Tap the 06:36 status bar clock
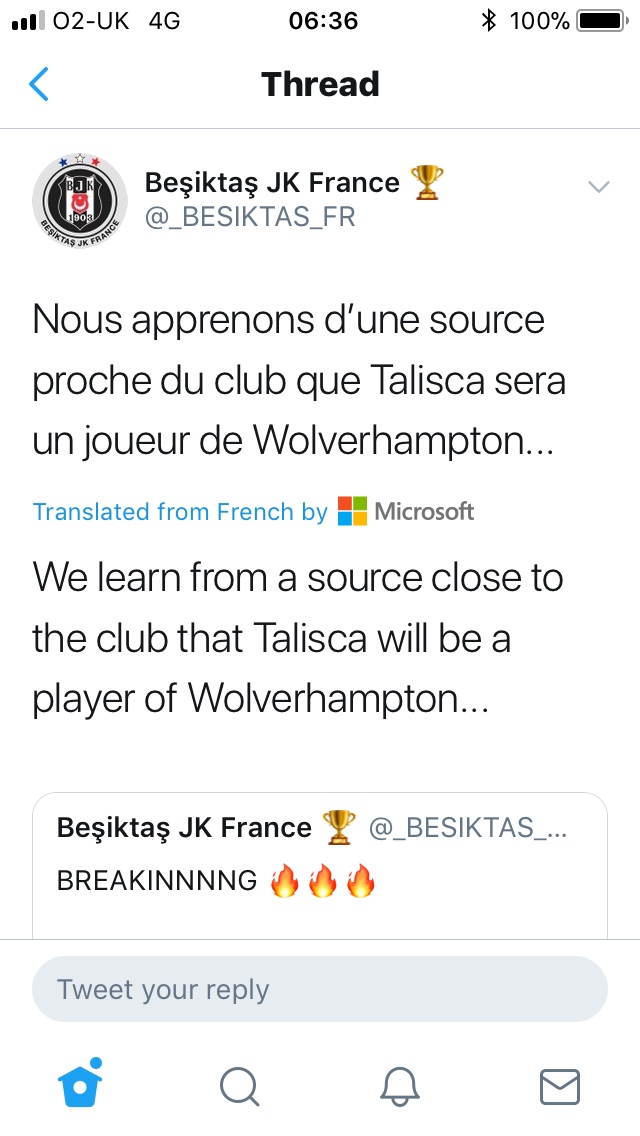Image resolution: width=640 pixels, height=1136 pixels. [323, 21]
